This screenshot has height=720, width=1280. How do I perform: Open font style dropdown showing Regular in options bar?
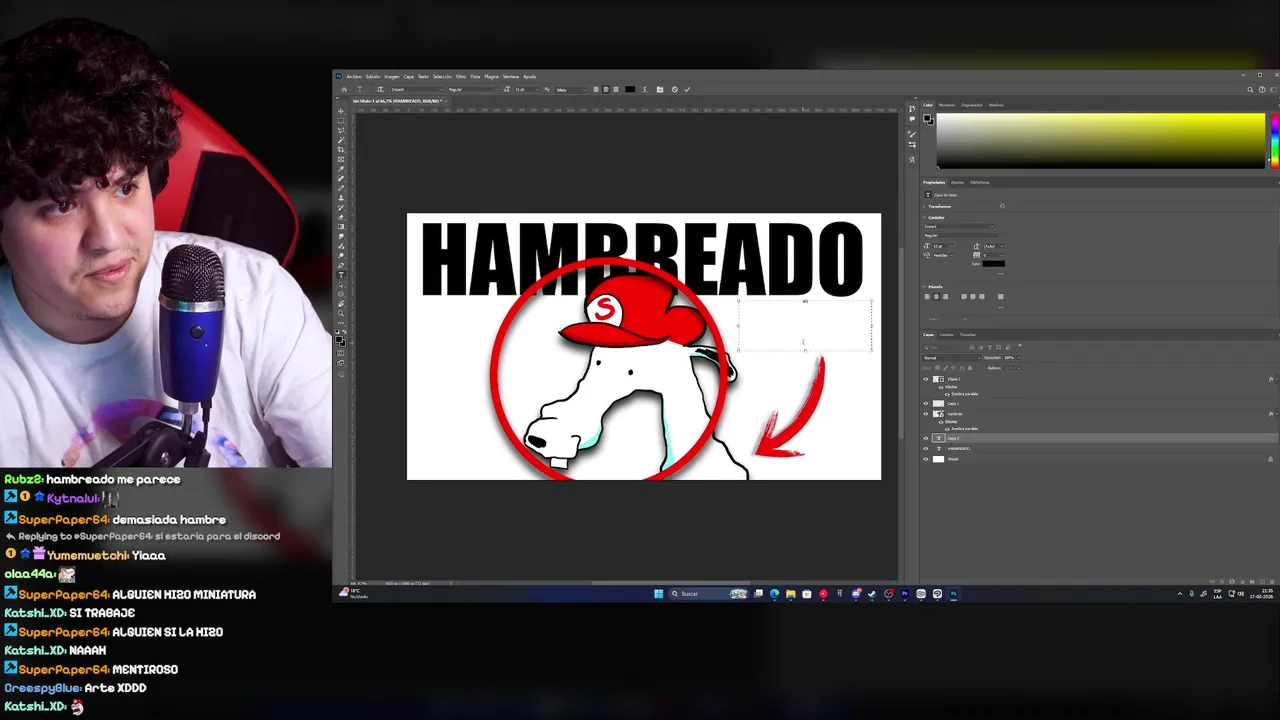point(473,90)
